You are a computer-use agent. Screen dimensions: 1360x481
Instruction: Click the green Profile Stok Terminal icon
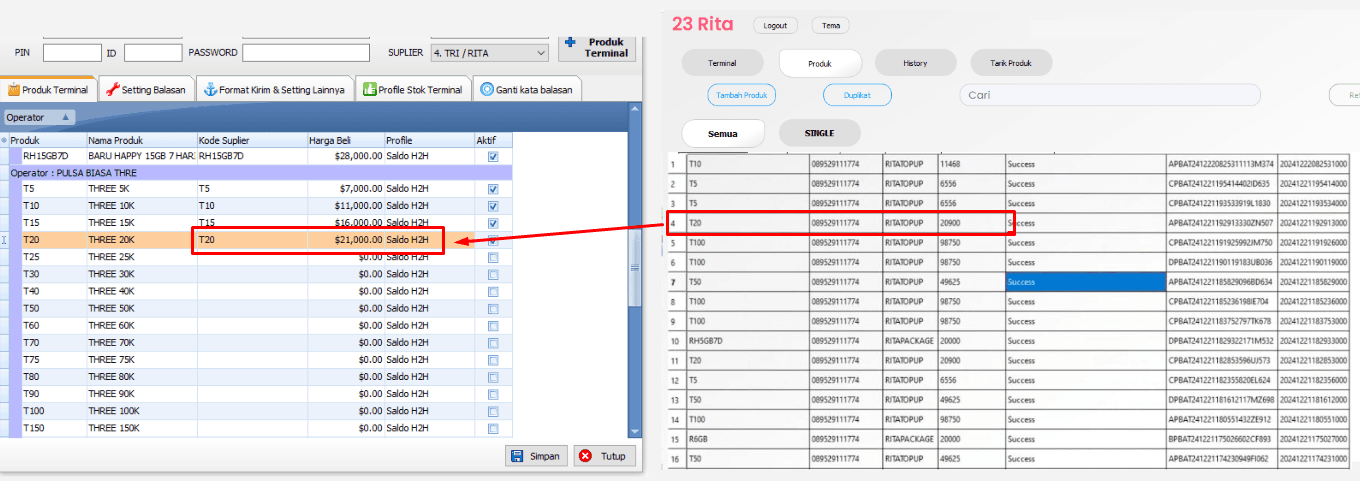369,89
